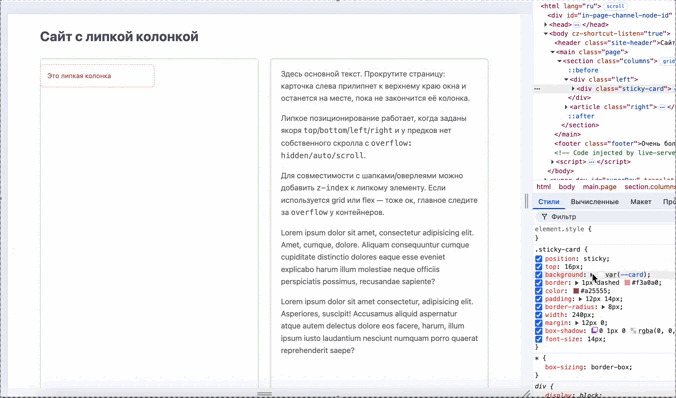The image size is (676, 398).
Task: Select the header.site-header element row
Action: pos(615,43)
